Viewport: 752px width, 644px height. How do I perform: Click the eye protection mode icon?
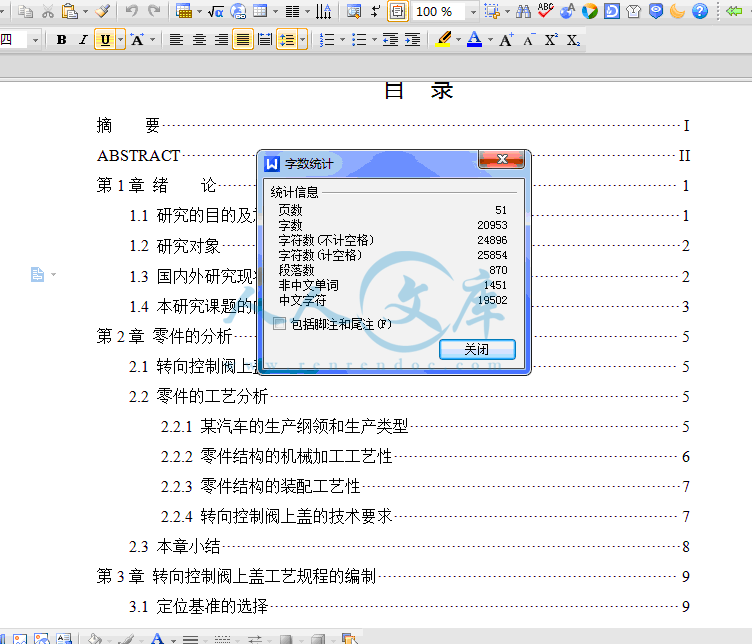(x=656, y=11)
